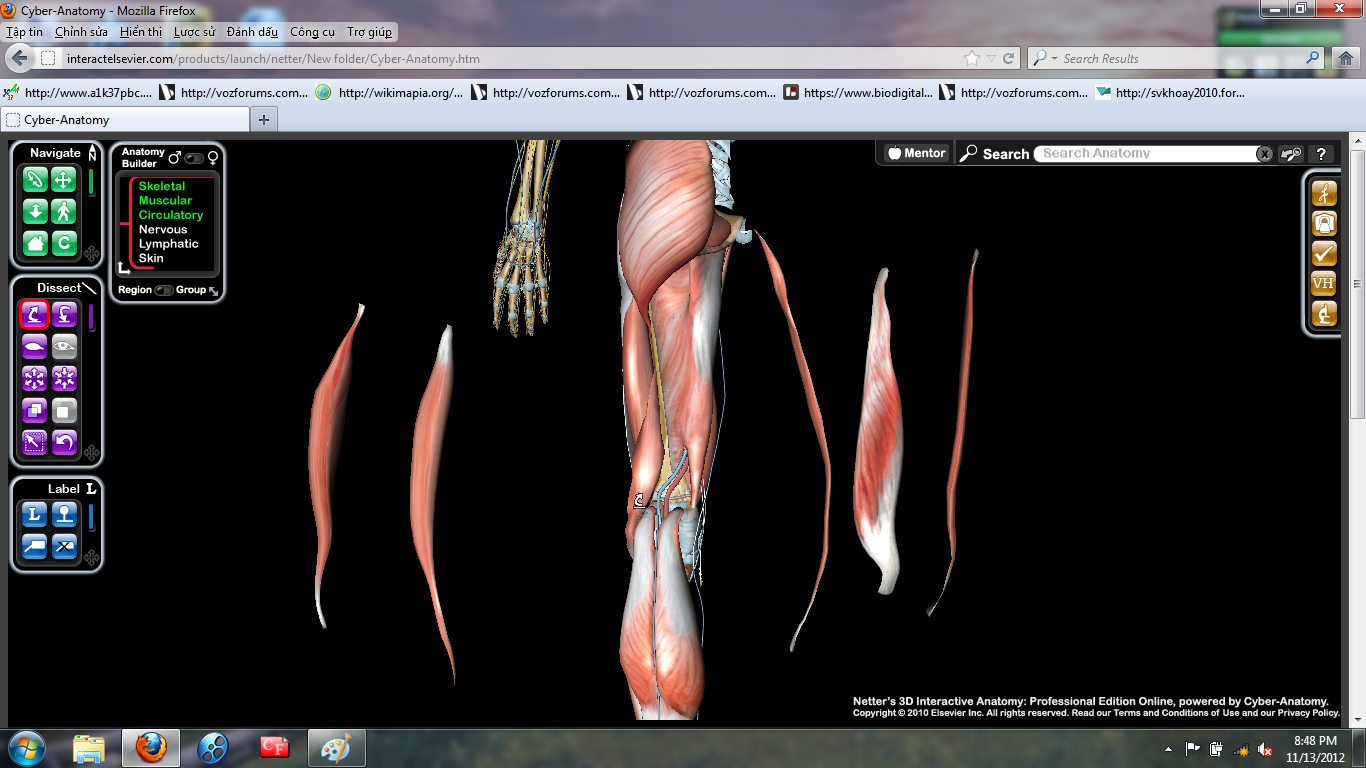Collapse the Navigate panel via N icon
Image resolution: width=1366 pixels, height=768 pixels.
click(92, 153)
